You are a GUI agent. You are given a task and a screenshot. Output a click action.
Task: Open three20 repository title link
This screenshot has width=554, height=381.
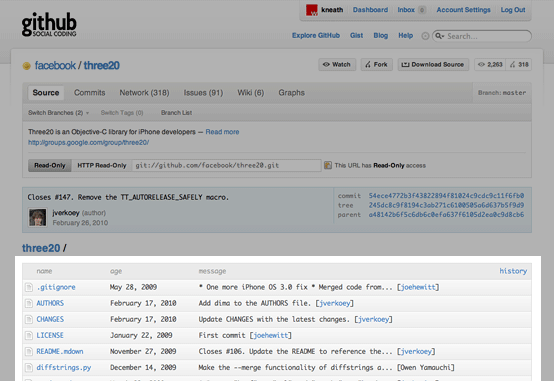[102, 65]
